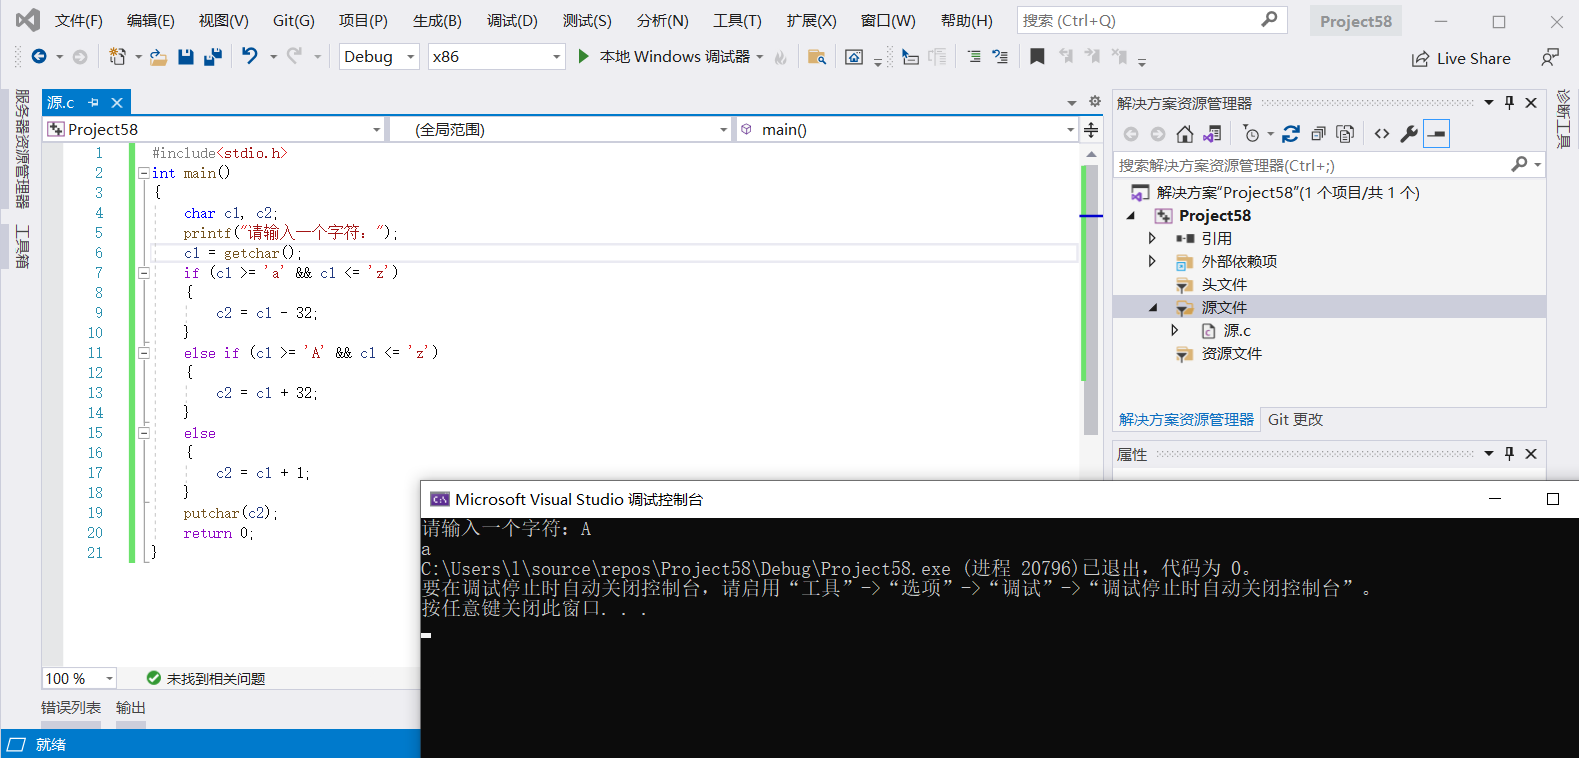Expand the 引用 tree node
Screen dimensions: 1579x758
pos(1152,238)
